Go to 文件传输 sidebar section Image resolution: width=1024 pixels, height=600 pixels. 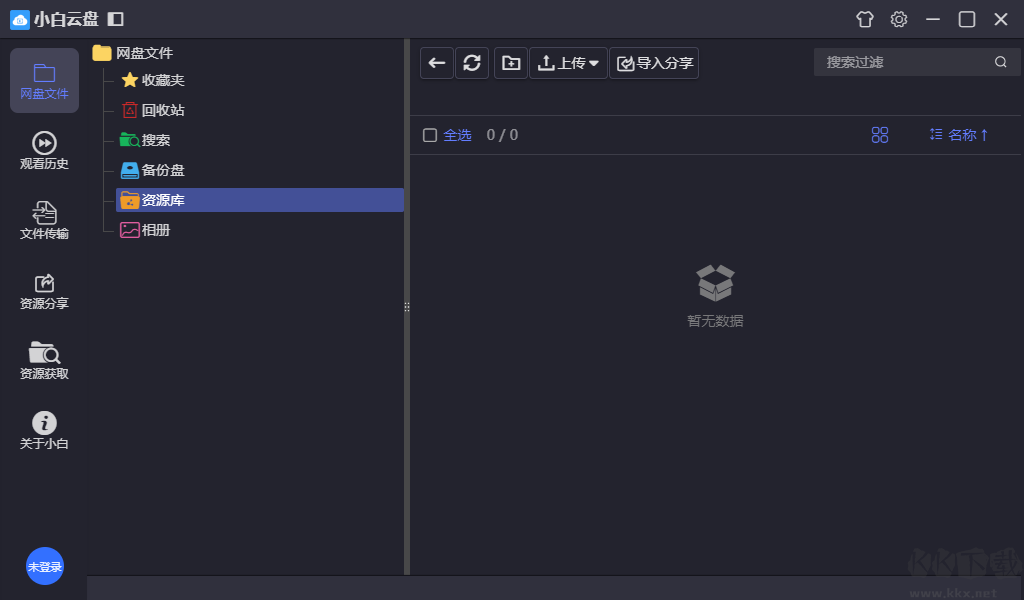pos(44,221)
